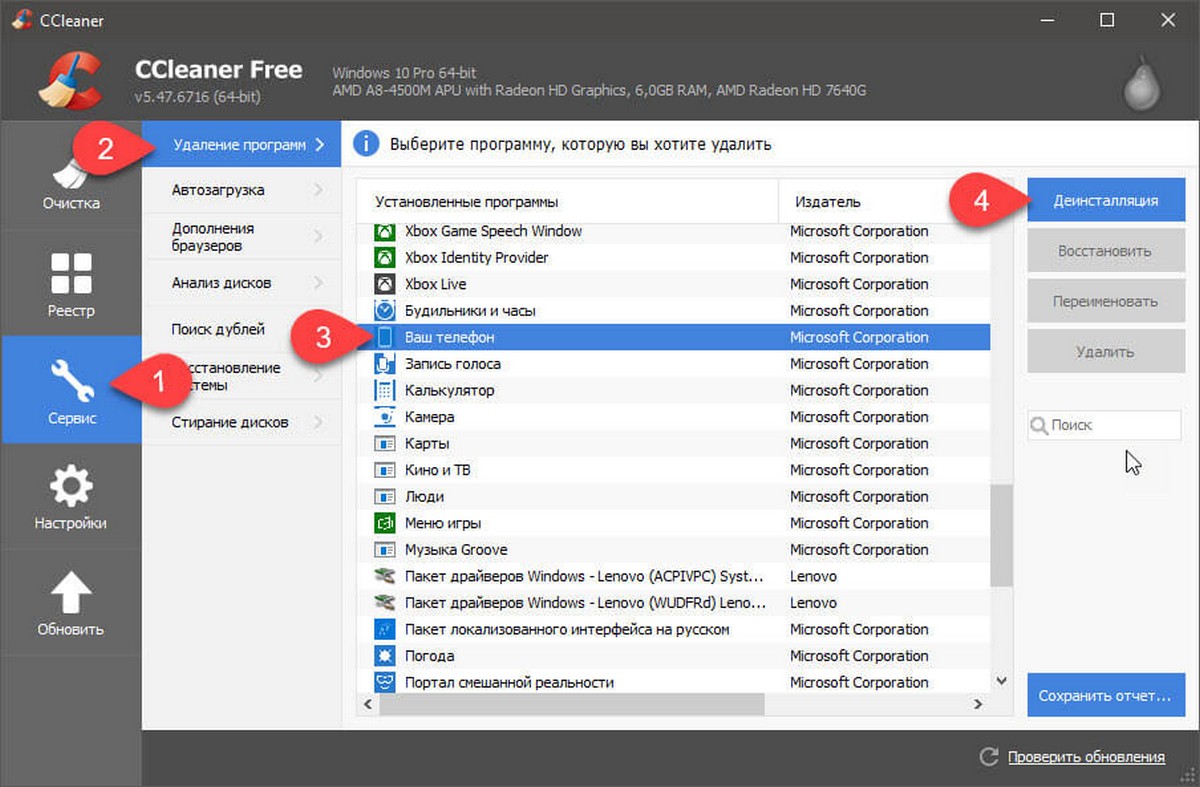The image size is (1200, 787).
Task: Expand the Автозагрузка menu chevron
Action: (x=319, y=190)
